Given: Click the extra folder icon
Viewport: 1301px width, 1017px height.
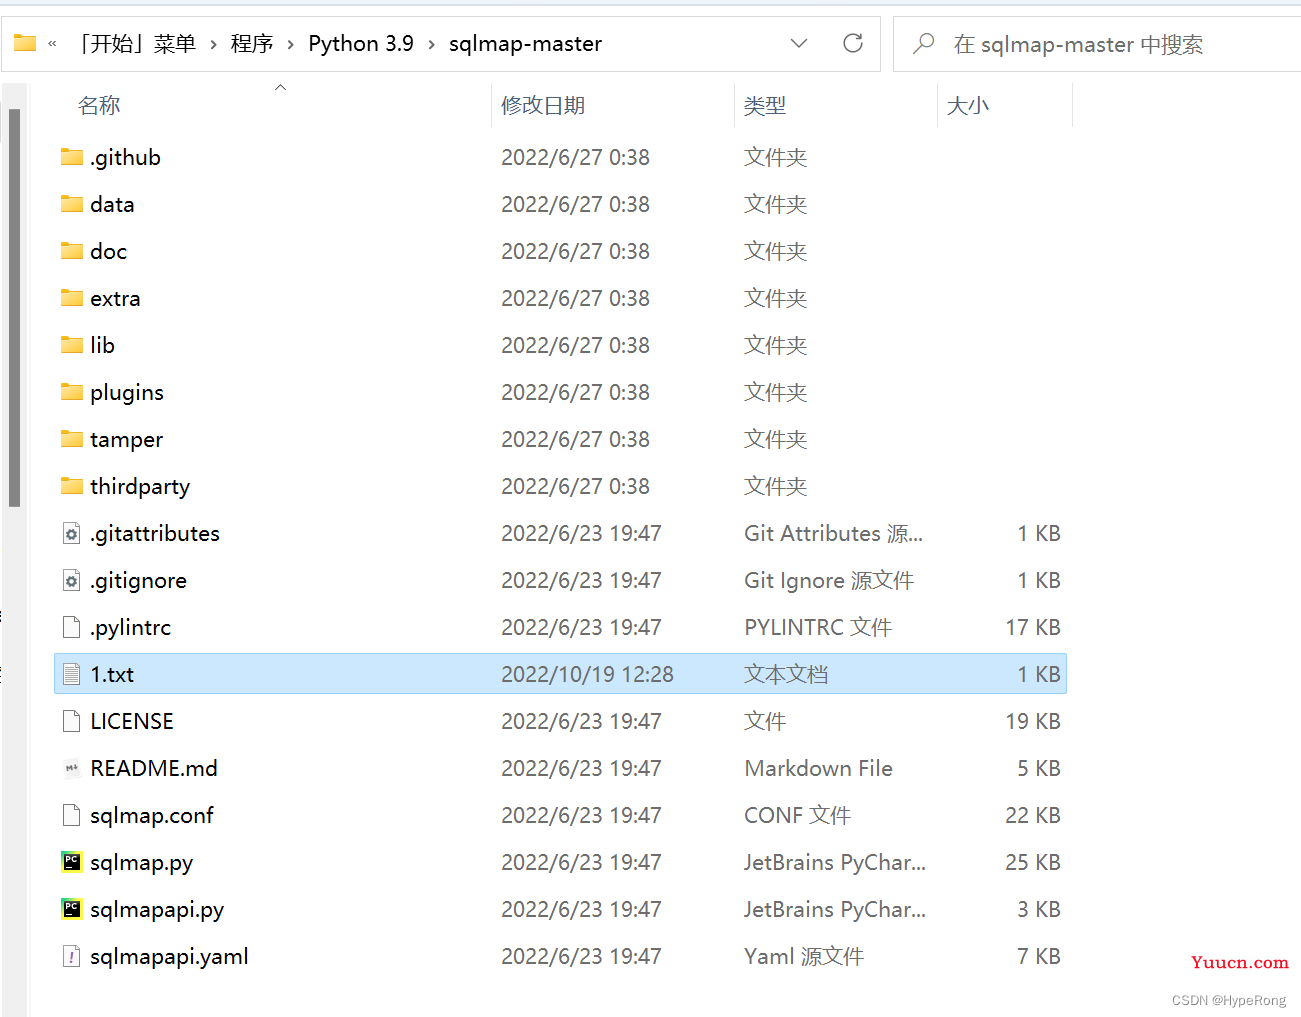Looking at the screenshot, I should [72, 298].
